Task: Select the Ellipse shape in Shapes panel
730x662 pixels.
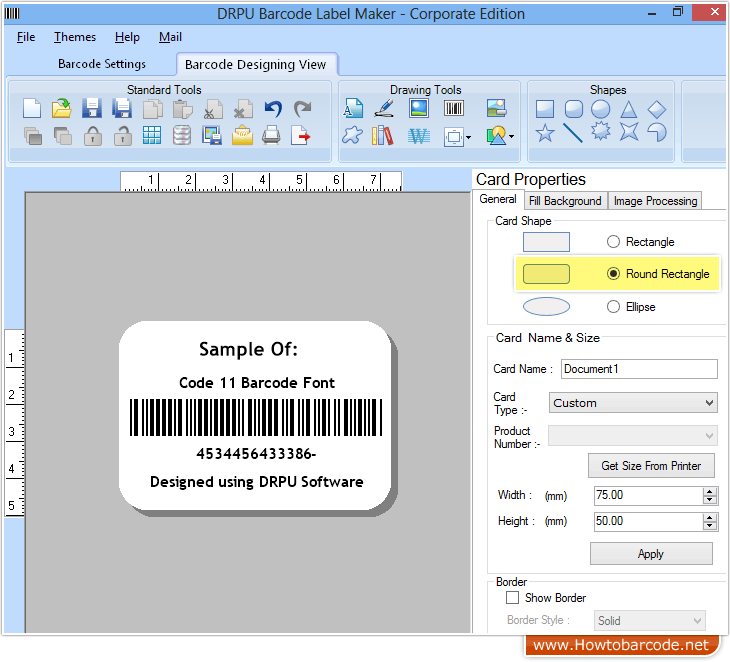Action: [601, 109]
